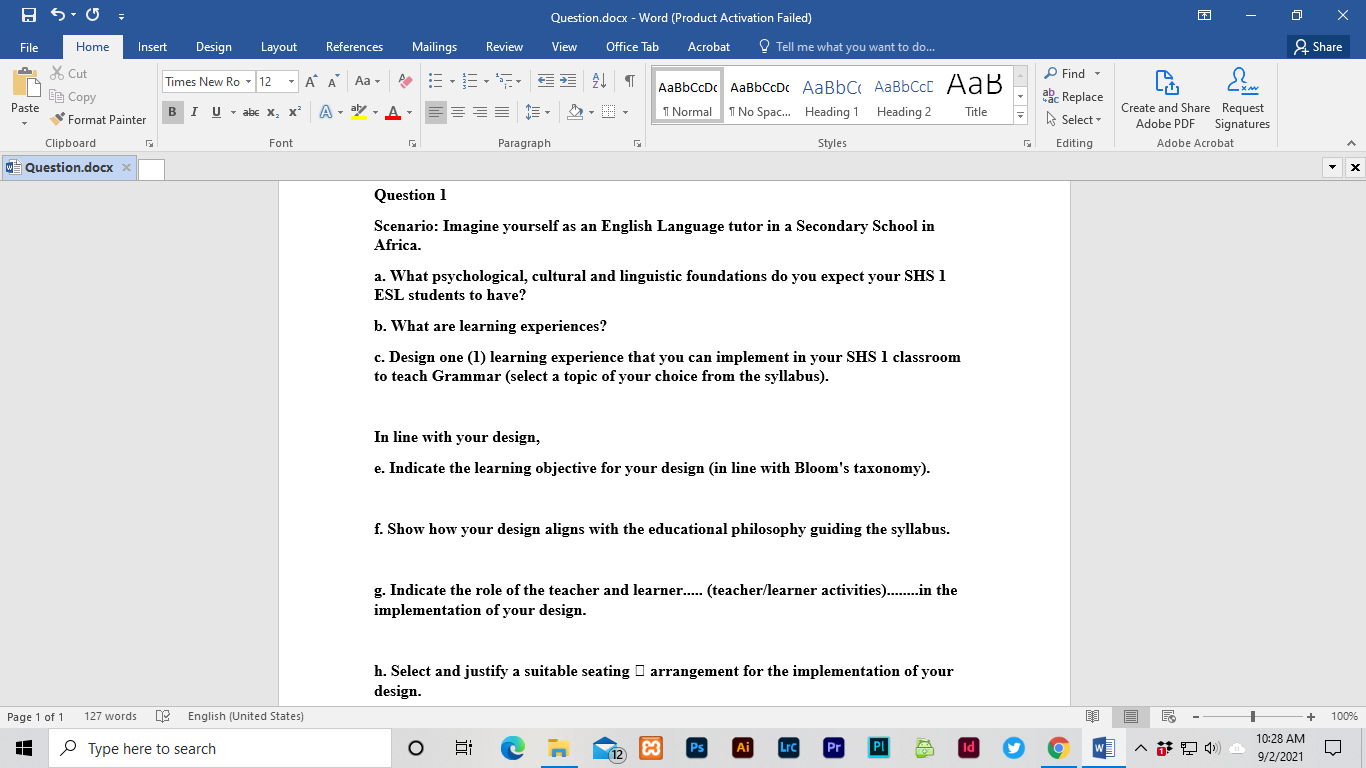Click the Copy button
1366x768 pixels.
(x=73, y=97)
